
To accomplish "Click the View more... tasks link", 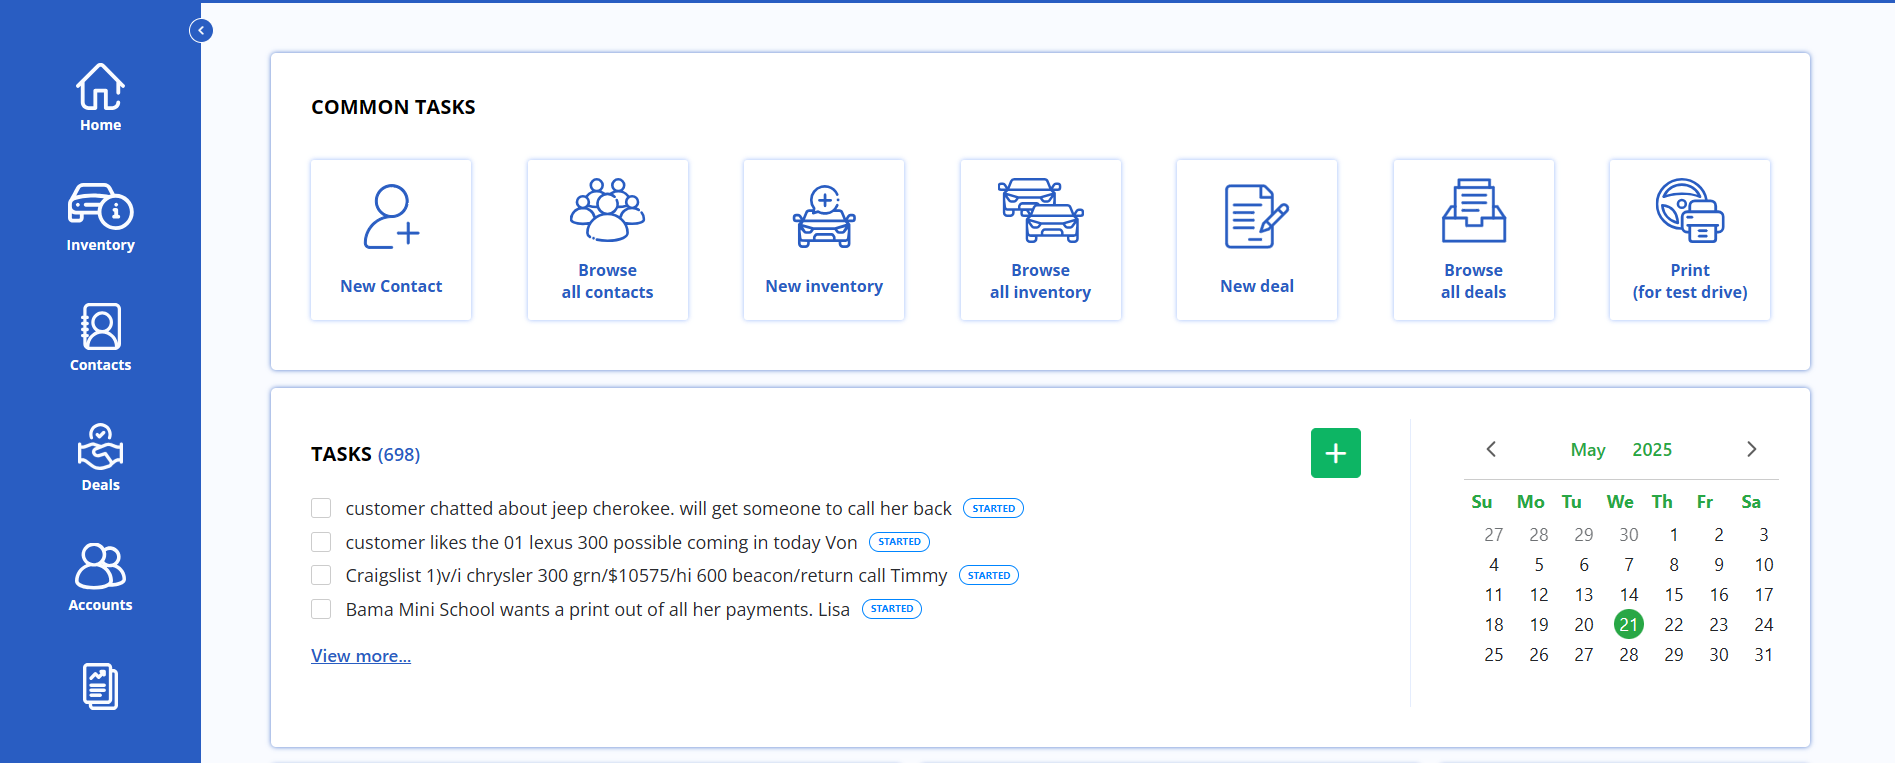I will pyautogui.click(x=361, y=656).
